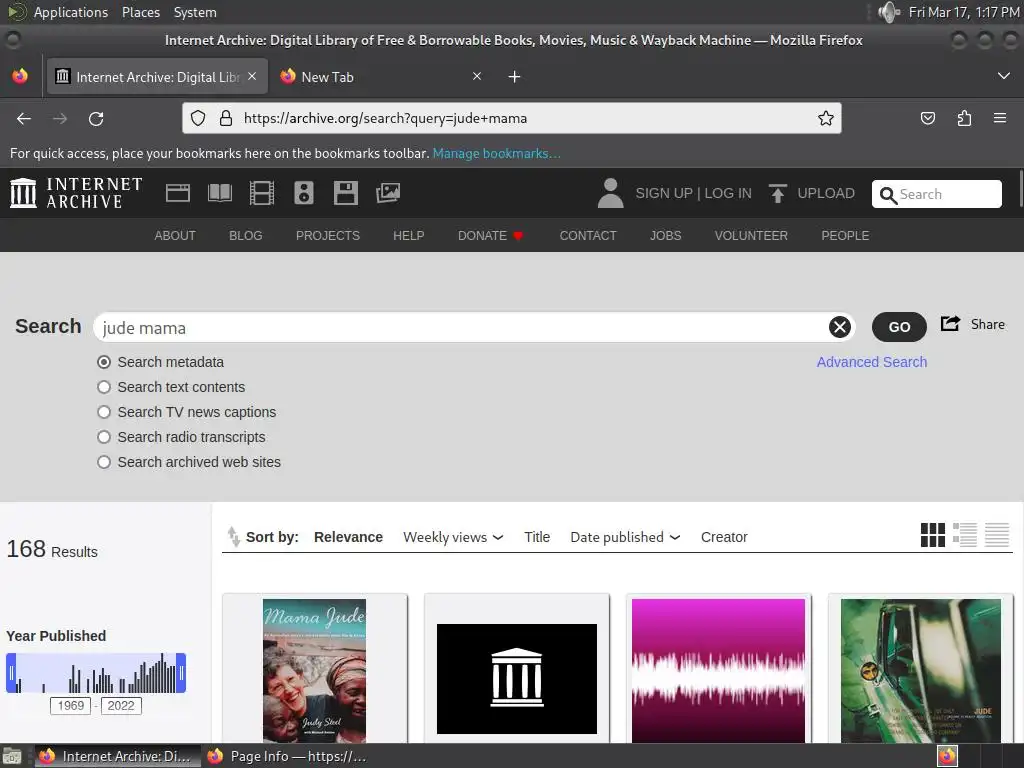Click the Year Published histogram
This screenshot has width=1024, height=768.
click(96, 673)
